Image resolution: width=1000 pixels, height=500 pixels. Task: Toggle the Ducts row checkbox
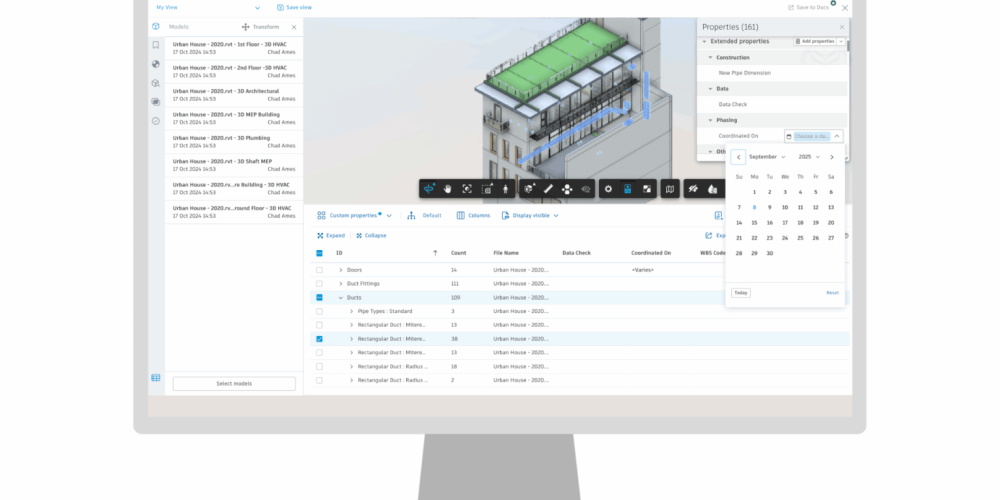click(x=319, y=298)
